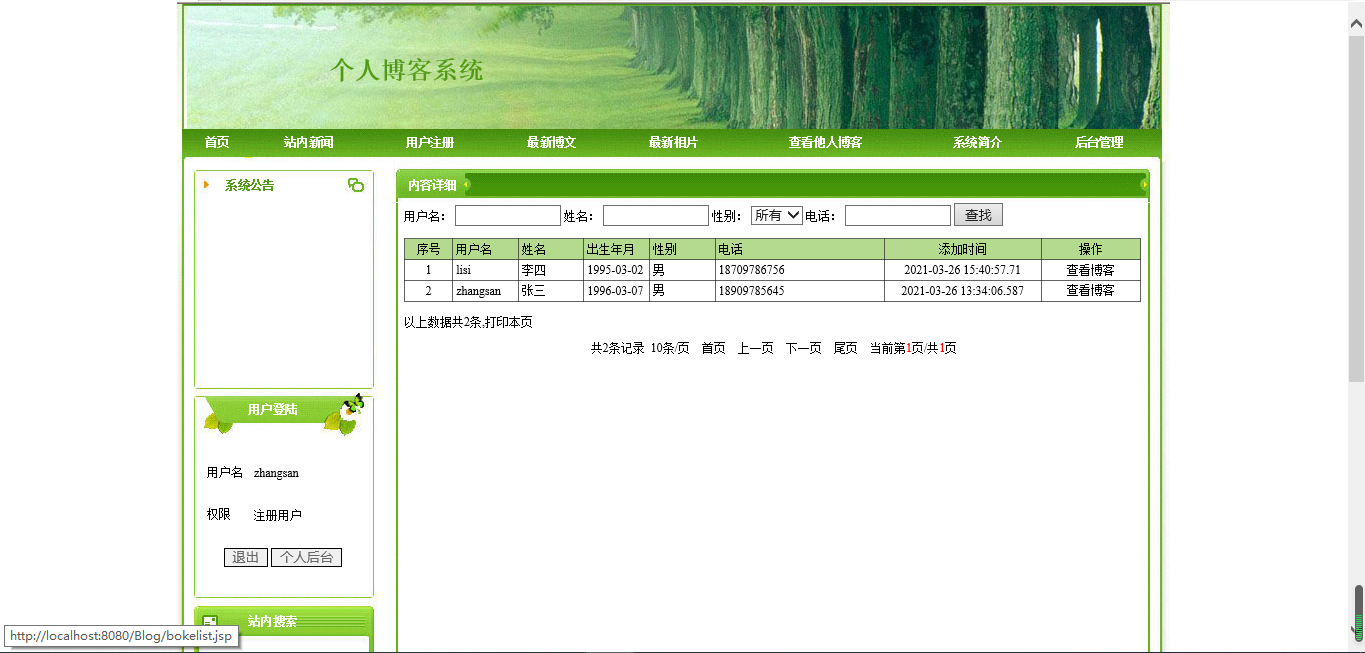The height and width of the screenshot is (653, 1365).
Task: Click the 站内搜索 panel icon
Action: click(210, 622)
